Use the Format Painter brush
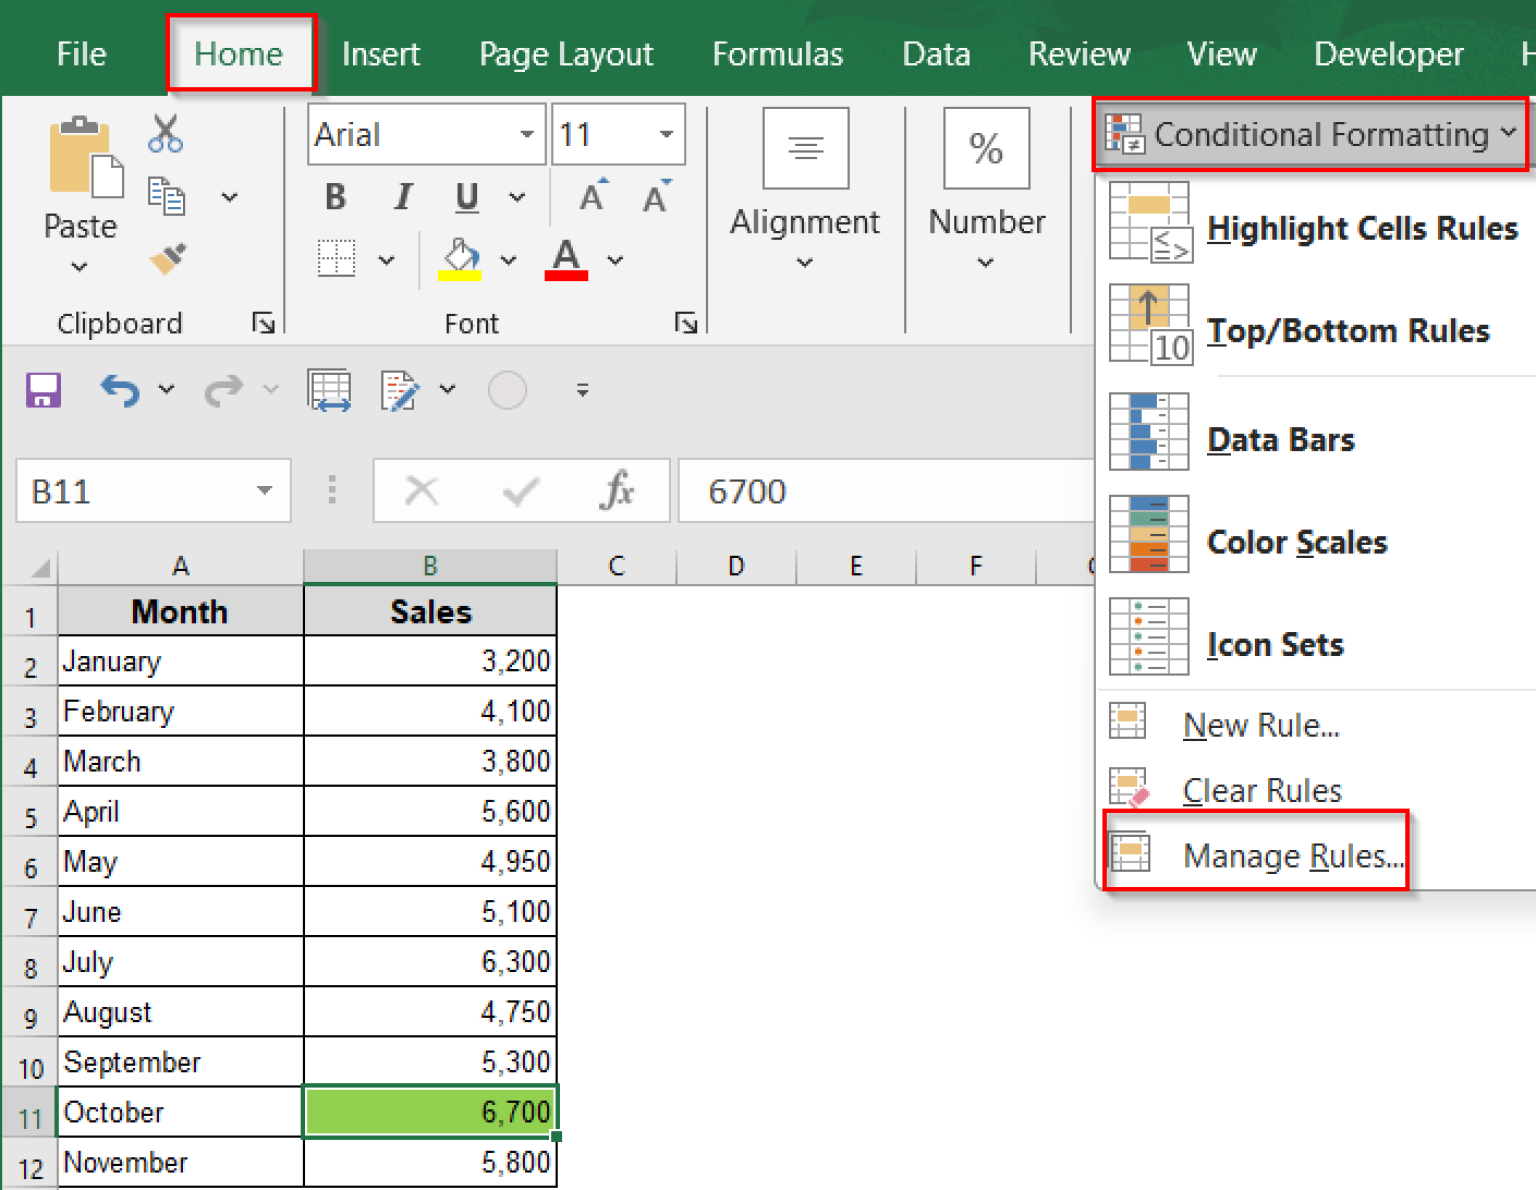The height and width of the screenshot is (1190, 1536). click(x=166, y=260)
